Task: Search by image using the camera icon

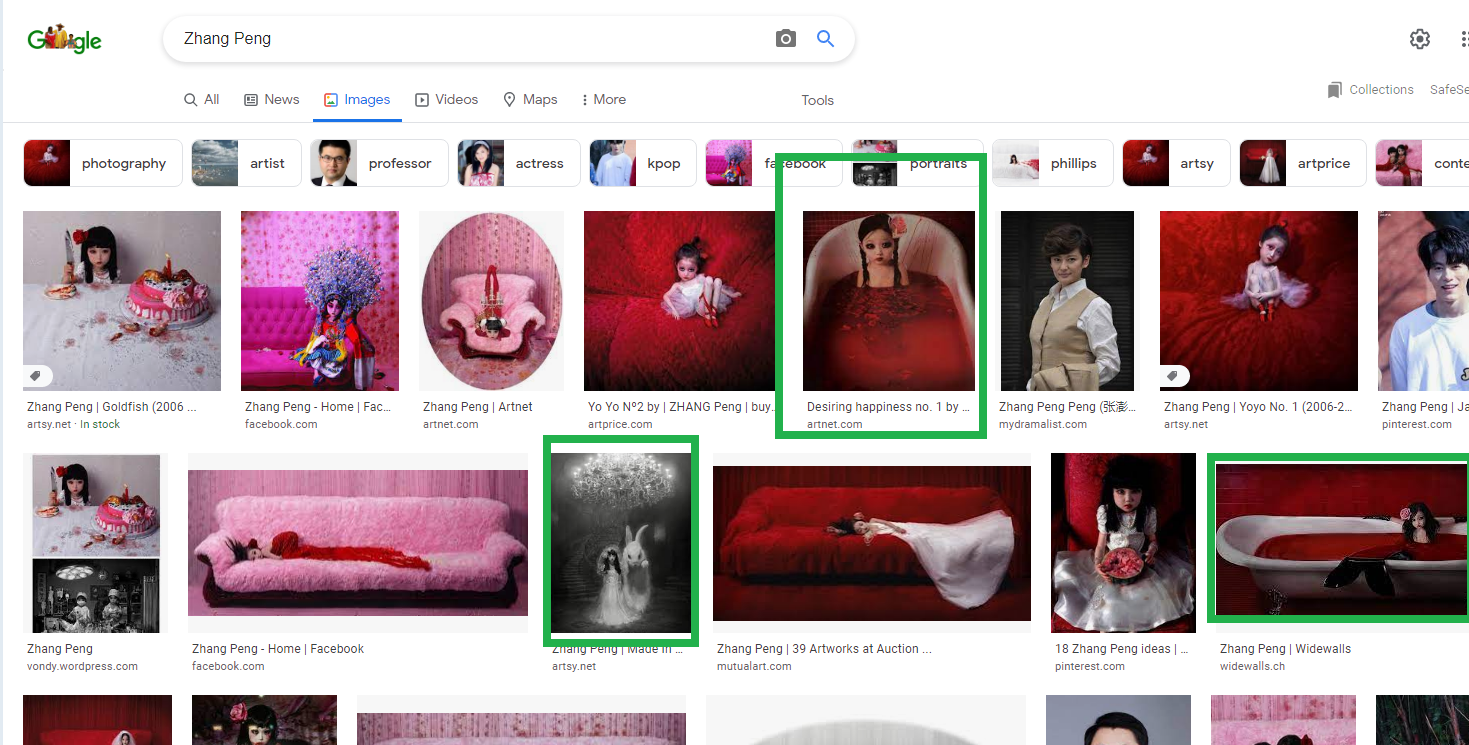Action: coord(786,39)
